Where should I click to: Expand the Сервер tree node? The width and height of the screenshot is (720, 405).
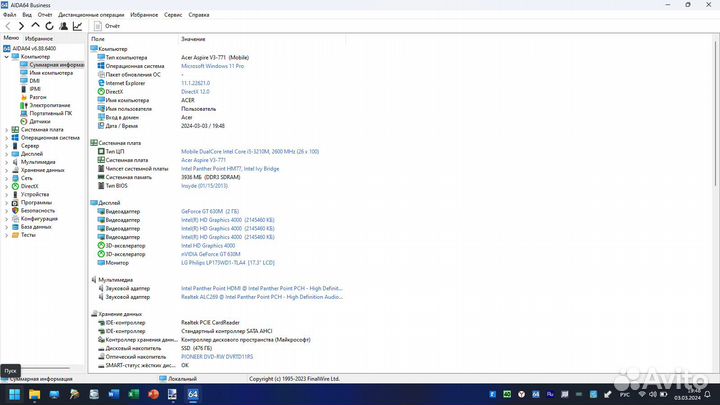(6, 146)
